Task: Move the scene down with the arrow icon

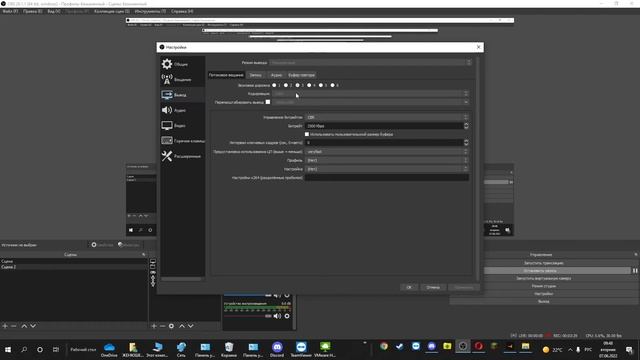Action: coord(33,326)
